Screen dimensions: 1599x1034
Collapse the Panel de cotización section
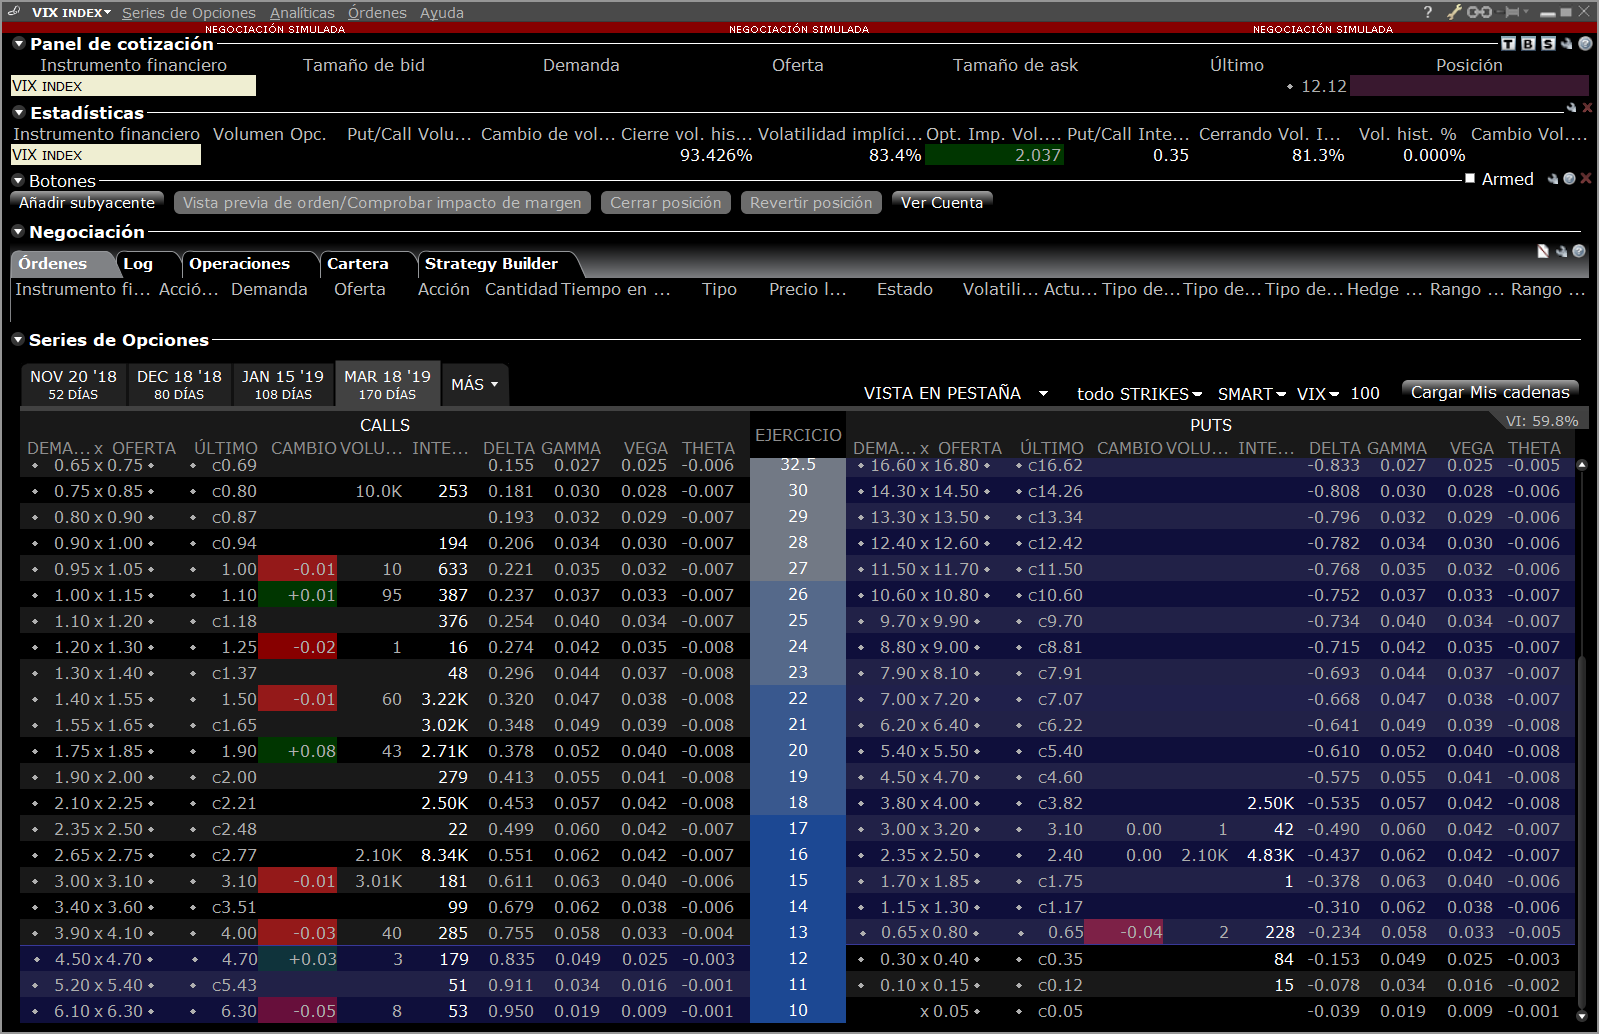pos(18,43)
